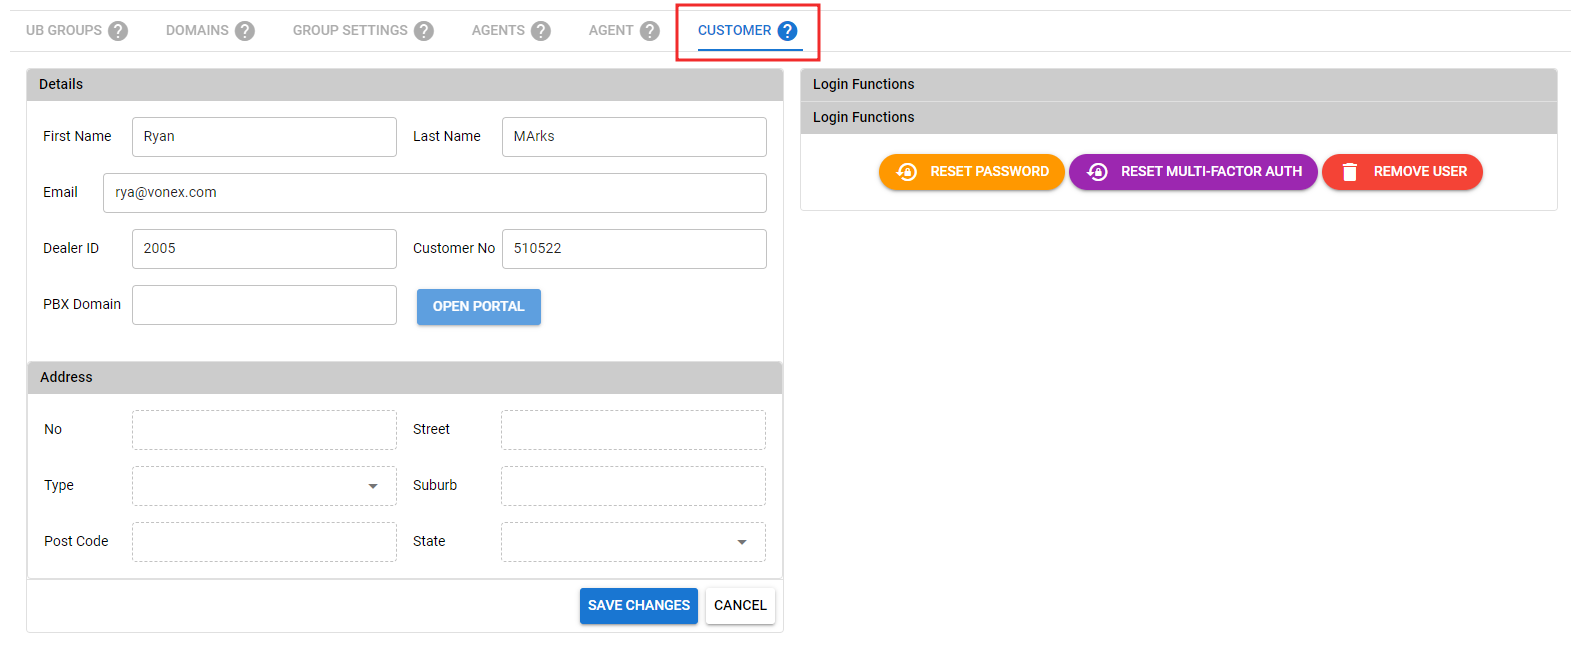Open help icon next to Group Settings

[424, 31]
